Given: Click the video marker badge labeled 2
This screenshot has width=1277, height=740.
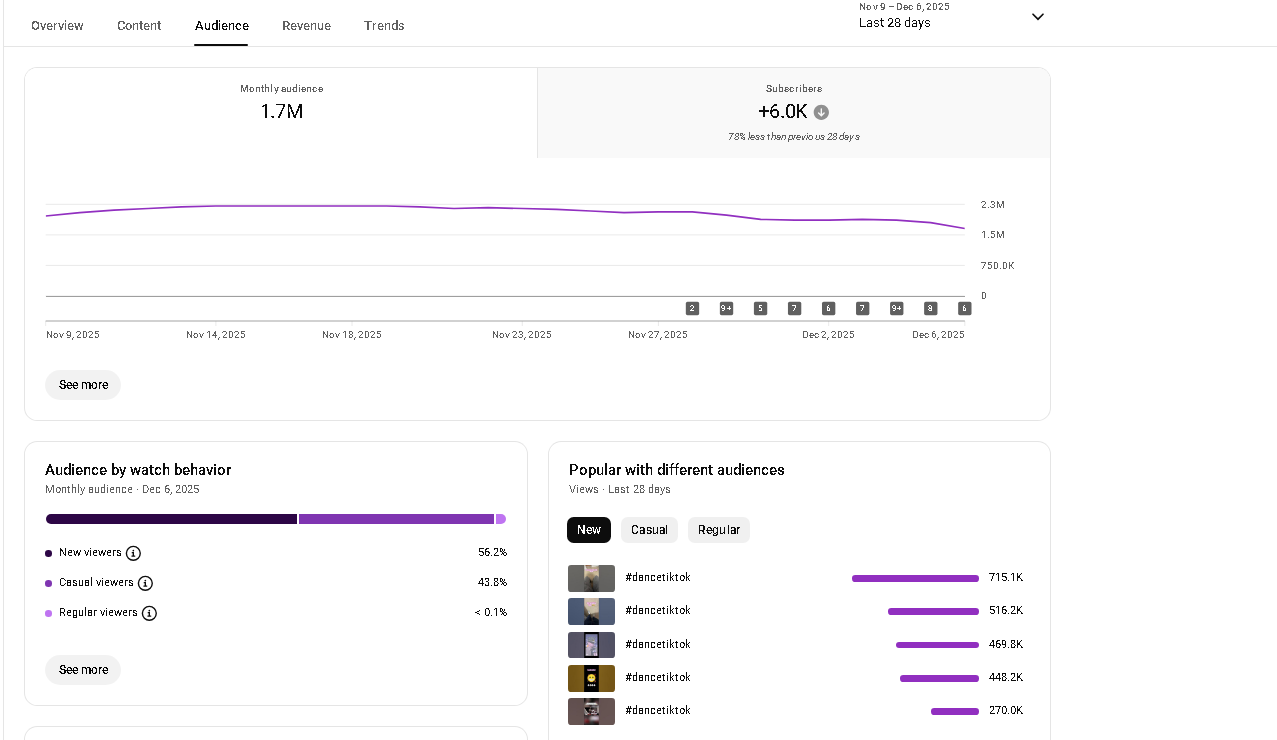Looking at the screenshot, I should coord(692,308).
